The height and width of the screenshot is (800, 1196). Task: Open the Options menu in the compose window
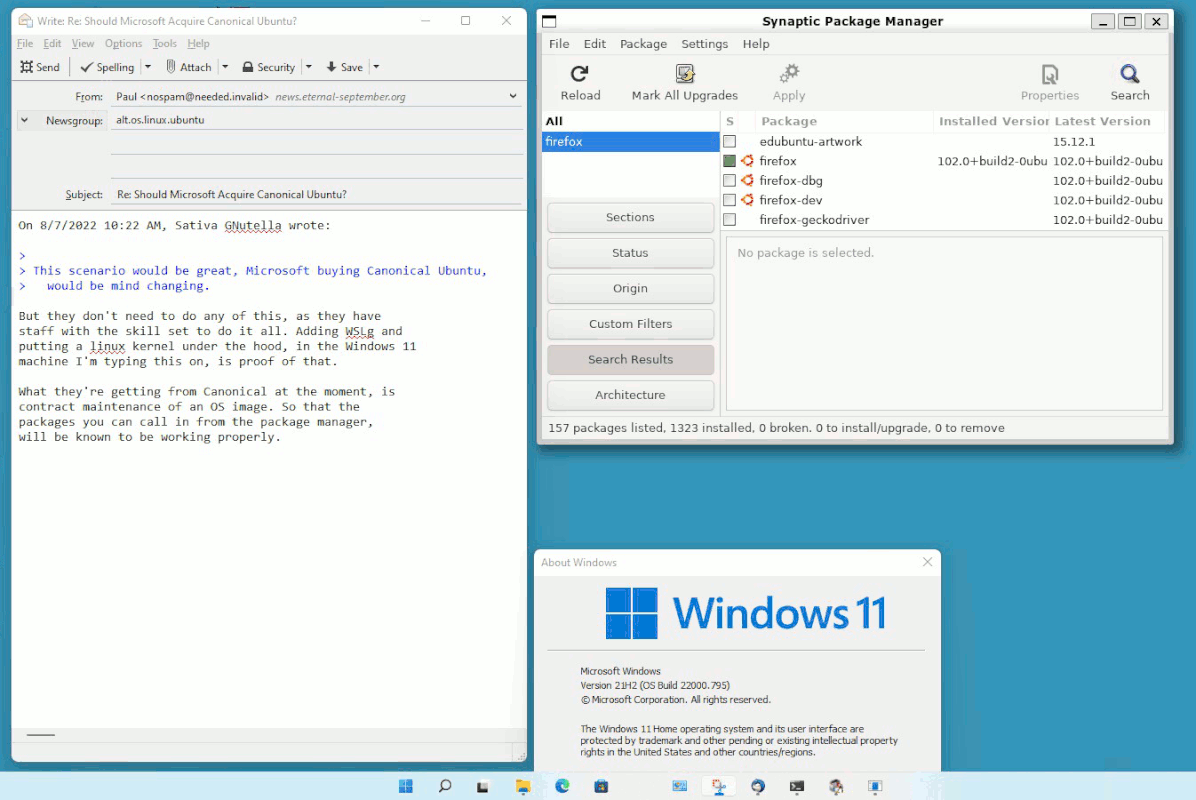tap(124, 43)
